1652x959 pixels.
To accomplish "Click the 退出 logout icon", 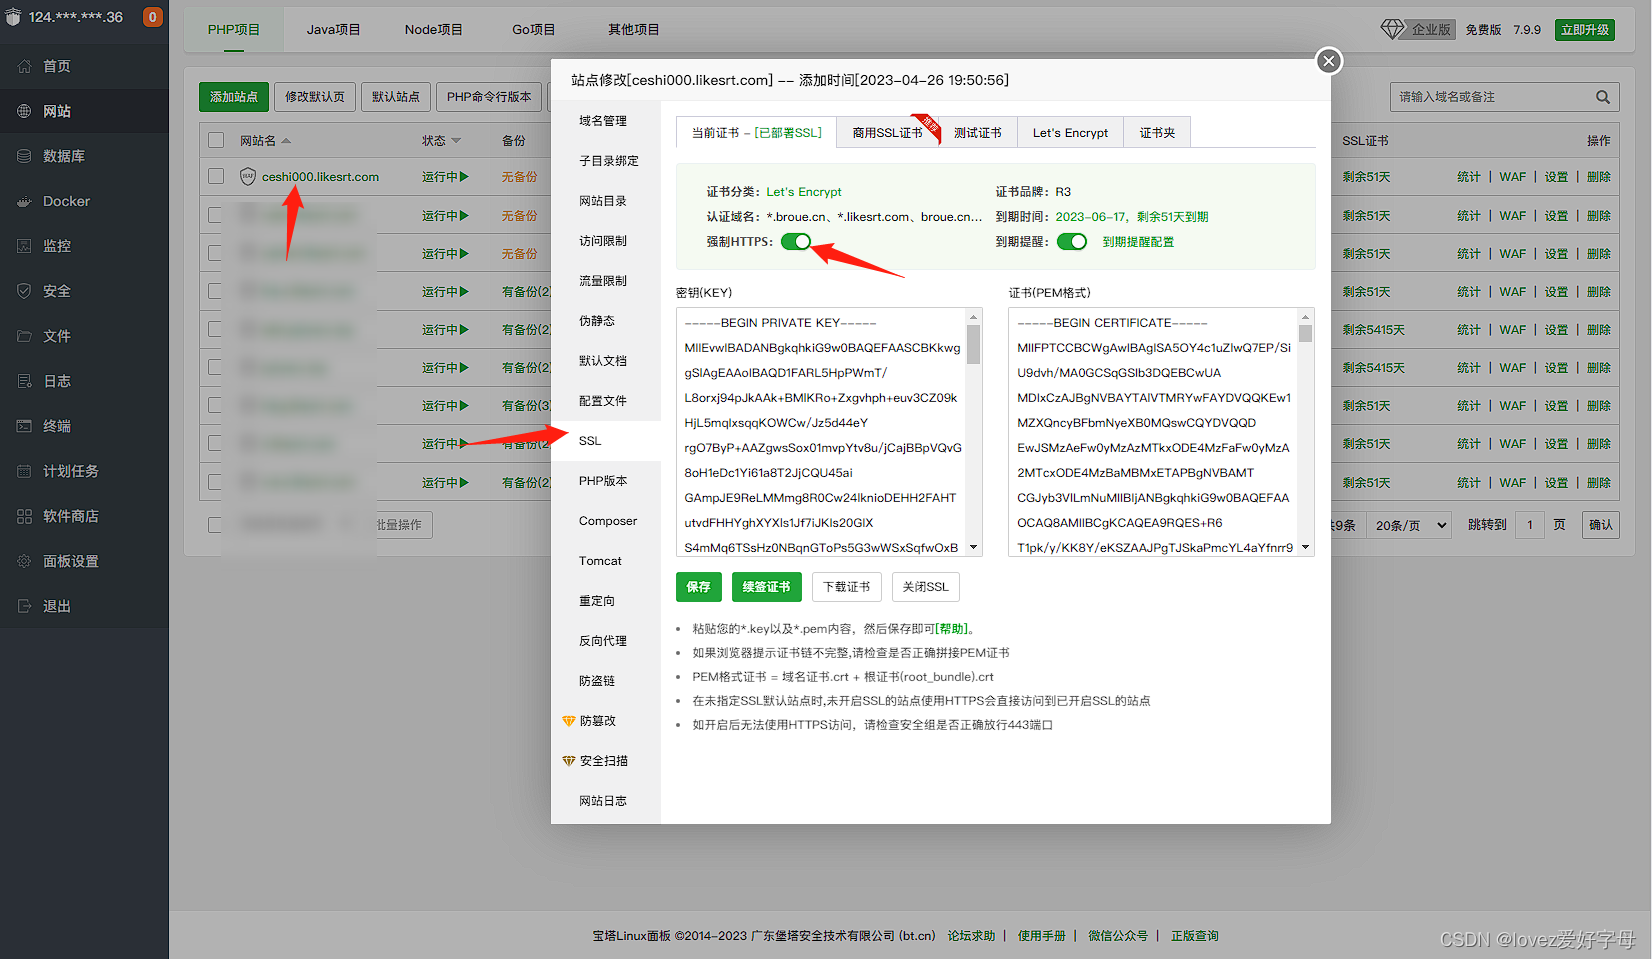I will (x=24, y=606).
